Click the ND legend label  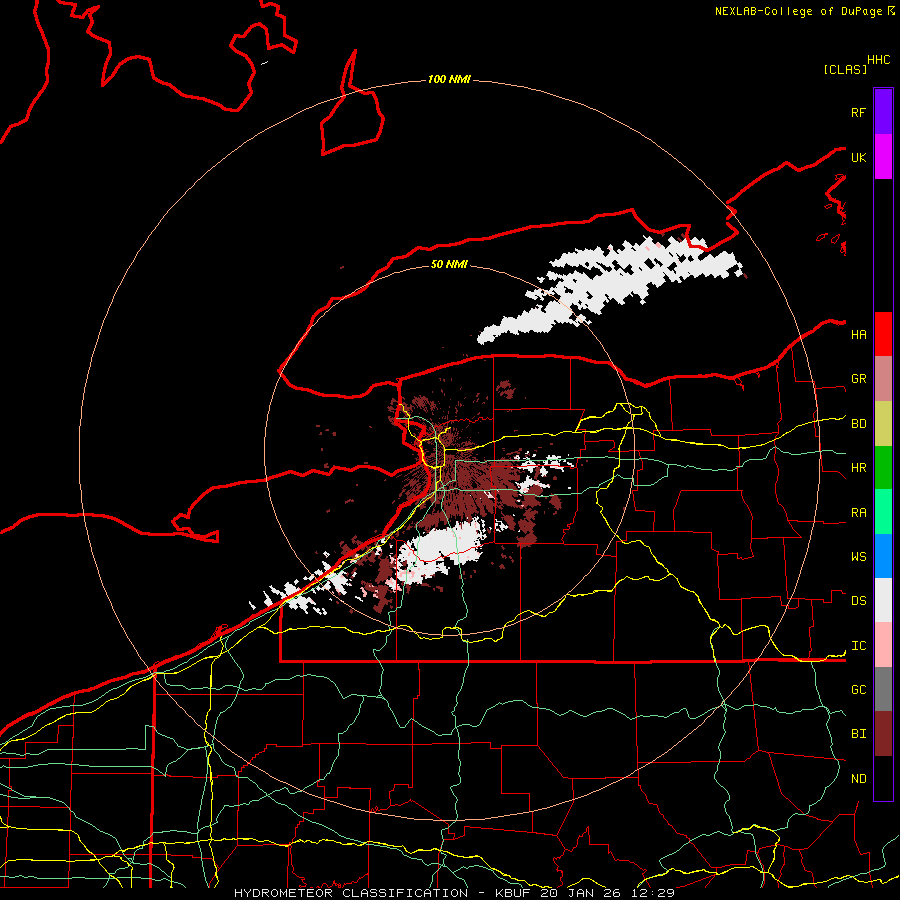(x=858, y=779)
